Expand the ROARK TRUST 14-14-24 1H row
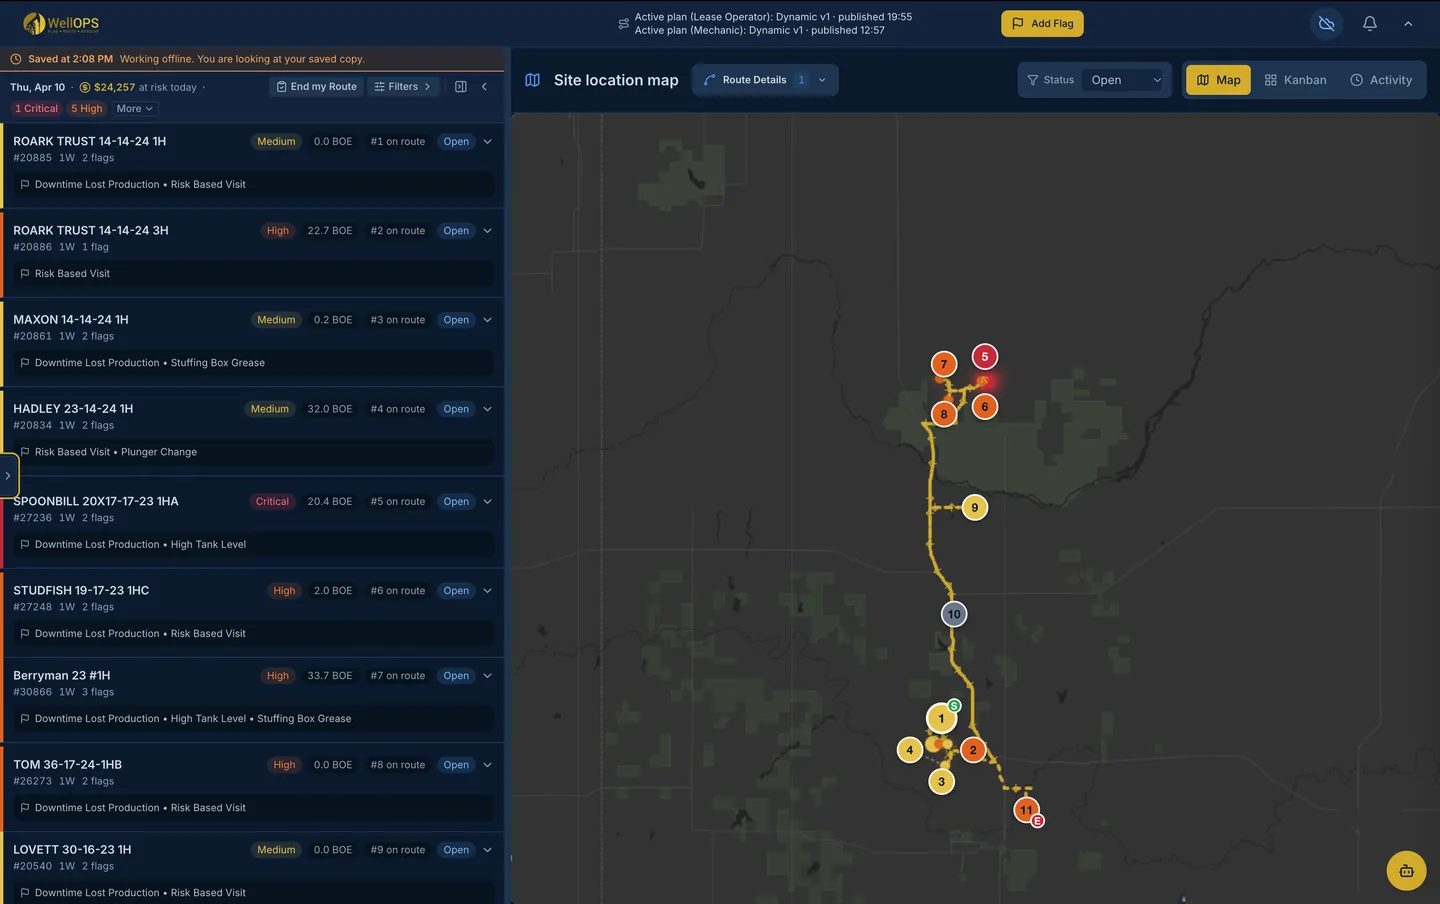 [x=488, y=142]
